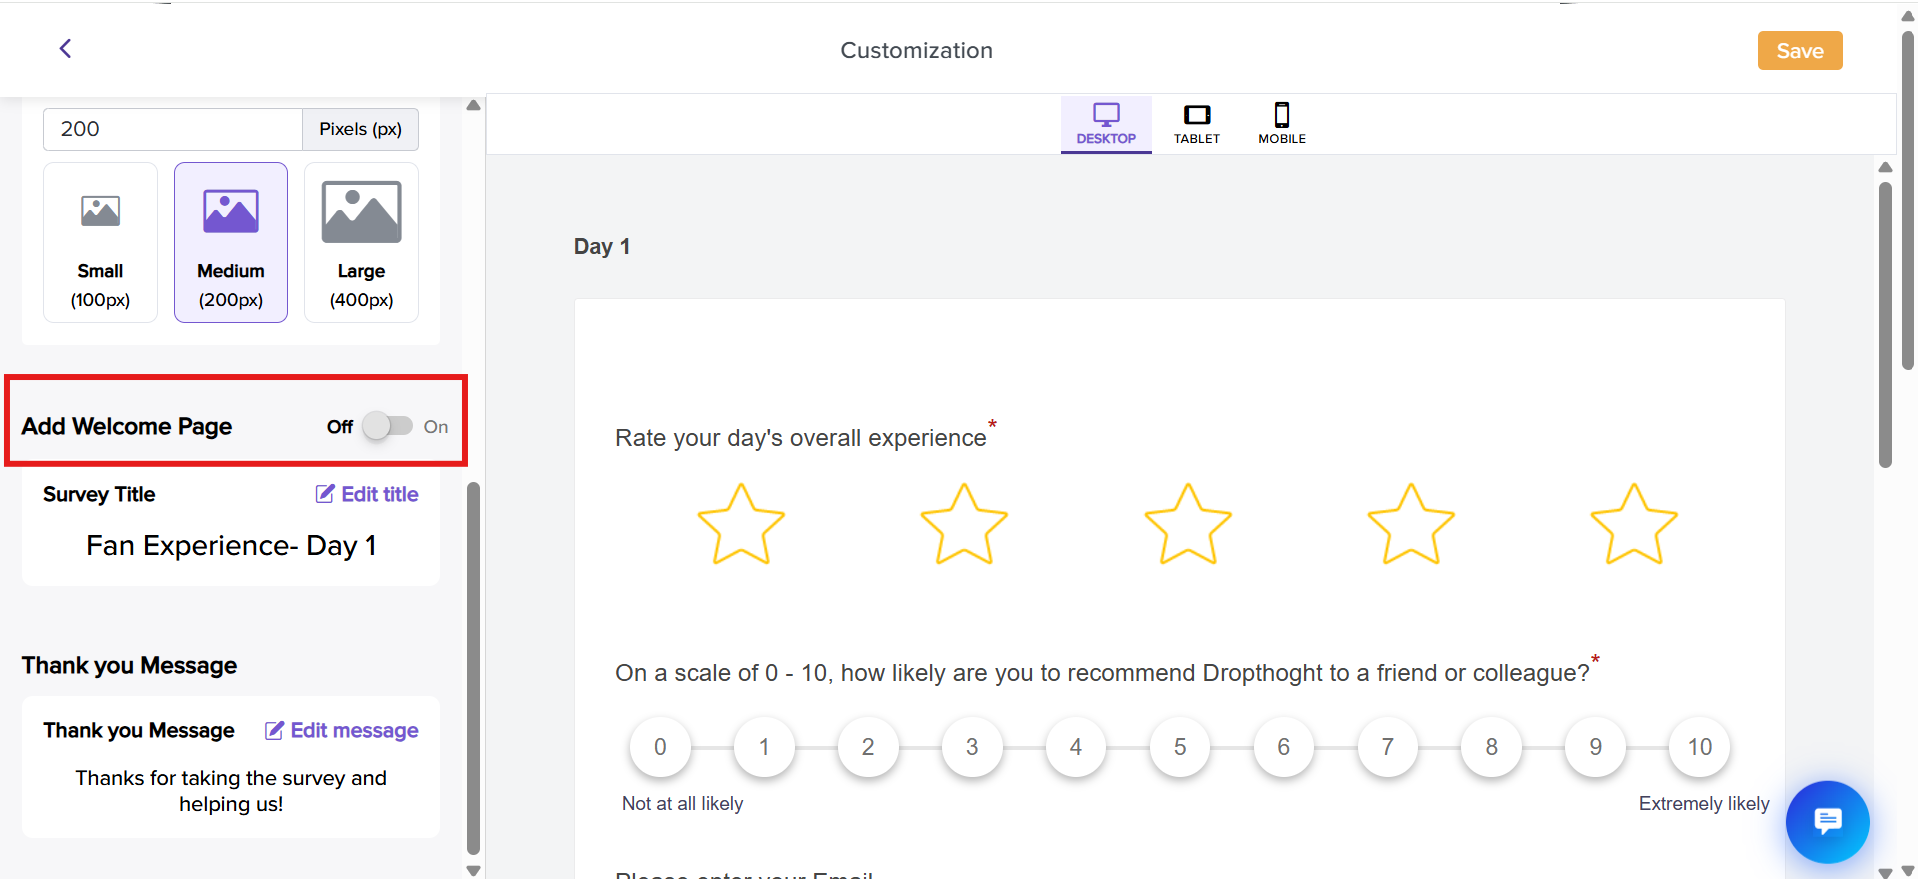Click the image width input field
1918x879 pixels.
tap(172, 129)
